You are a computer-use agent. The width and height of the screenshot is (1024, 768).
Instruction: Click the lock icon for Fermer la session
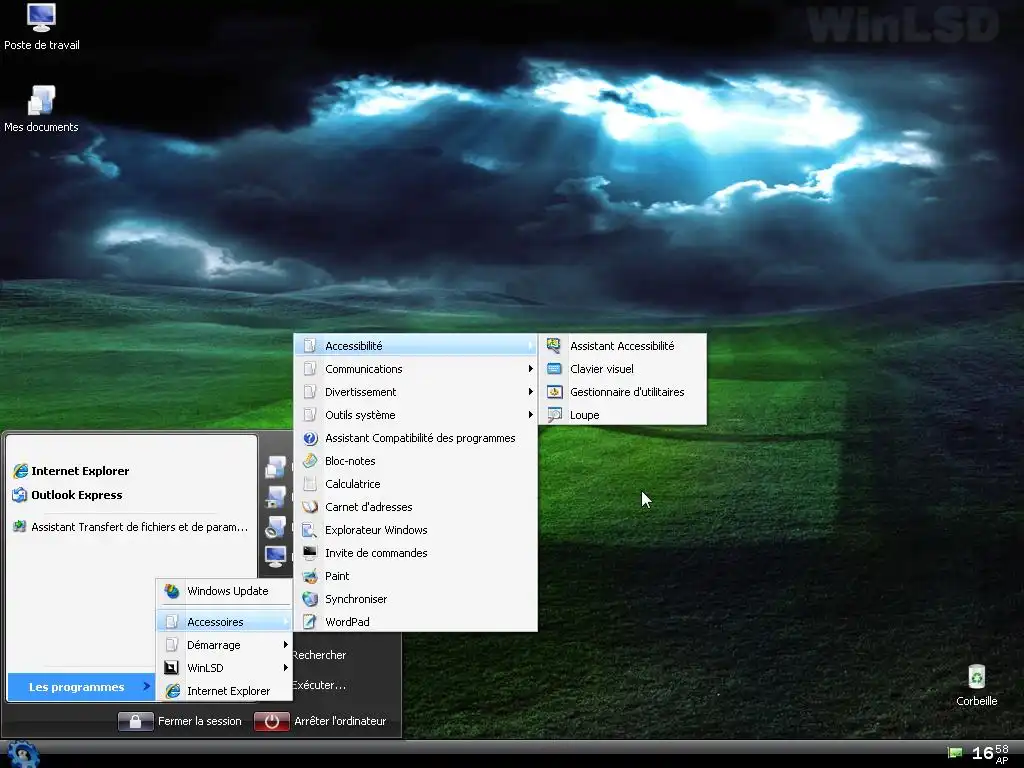pos(135,721)
